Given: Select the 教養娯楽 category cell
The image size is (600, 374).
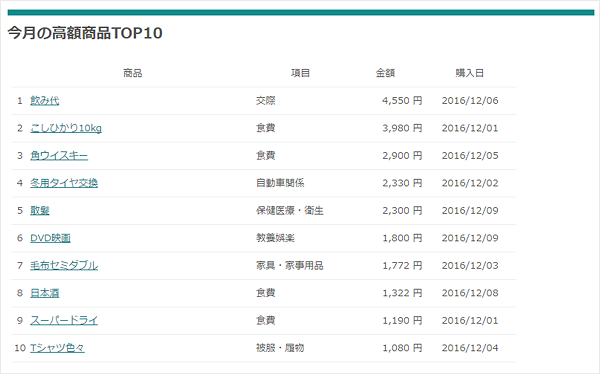Looking at the screenshot, I should [275, 238].
